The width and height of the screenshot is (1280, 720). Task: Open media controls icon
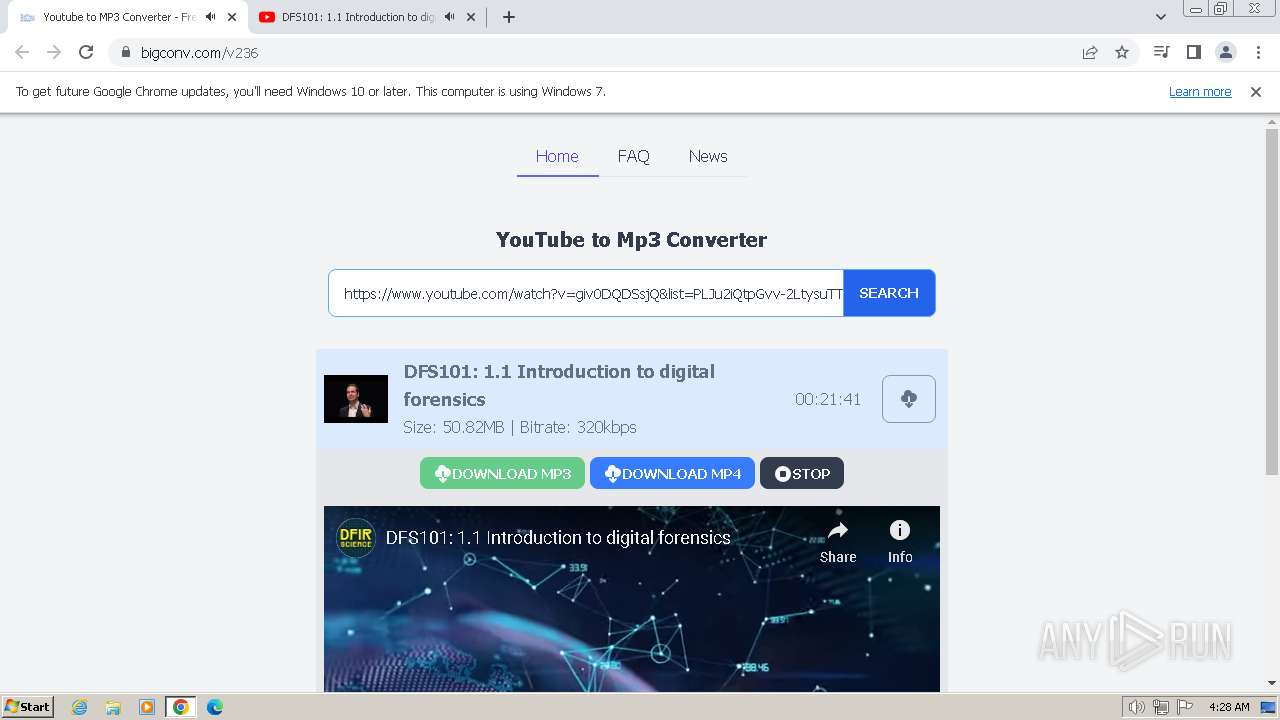point(1161,52)
